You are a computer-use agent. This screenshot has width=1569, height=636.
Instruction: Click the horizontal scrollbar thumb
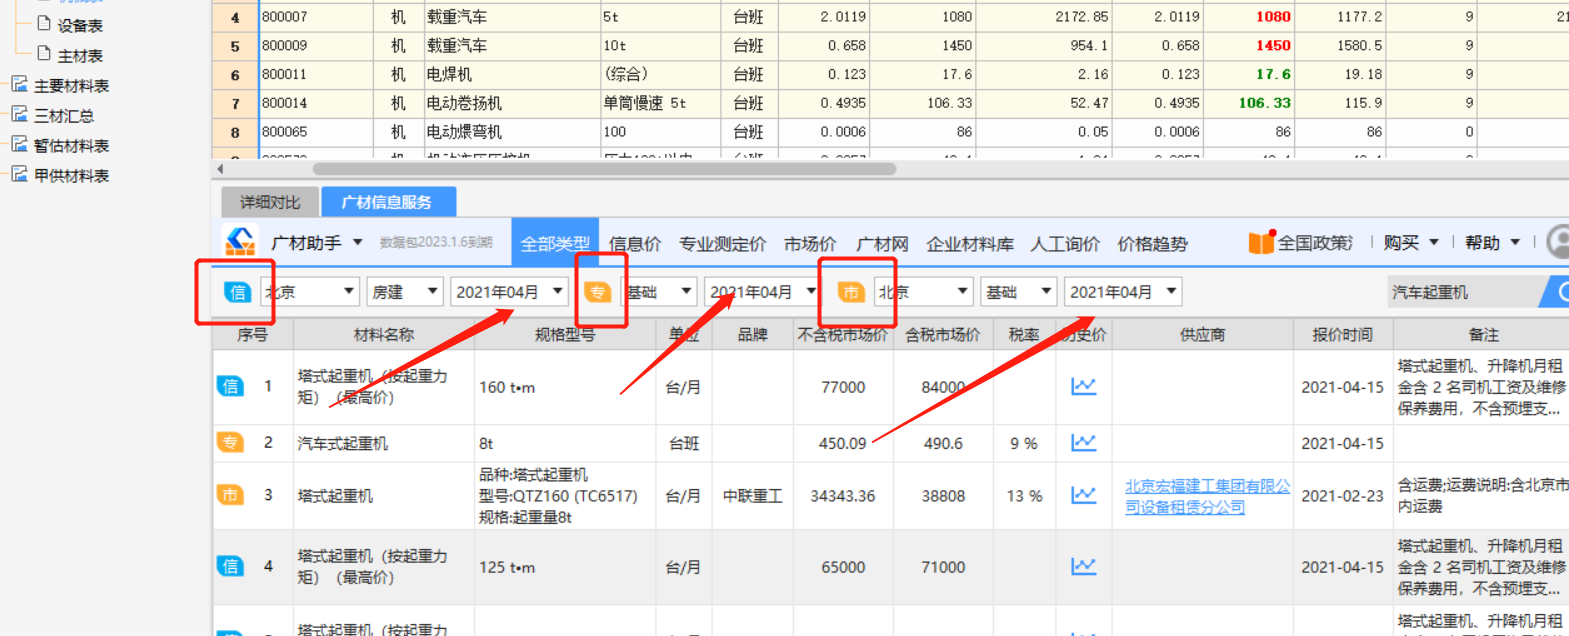(604, 169)
